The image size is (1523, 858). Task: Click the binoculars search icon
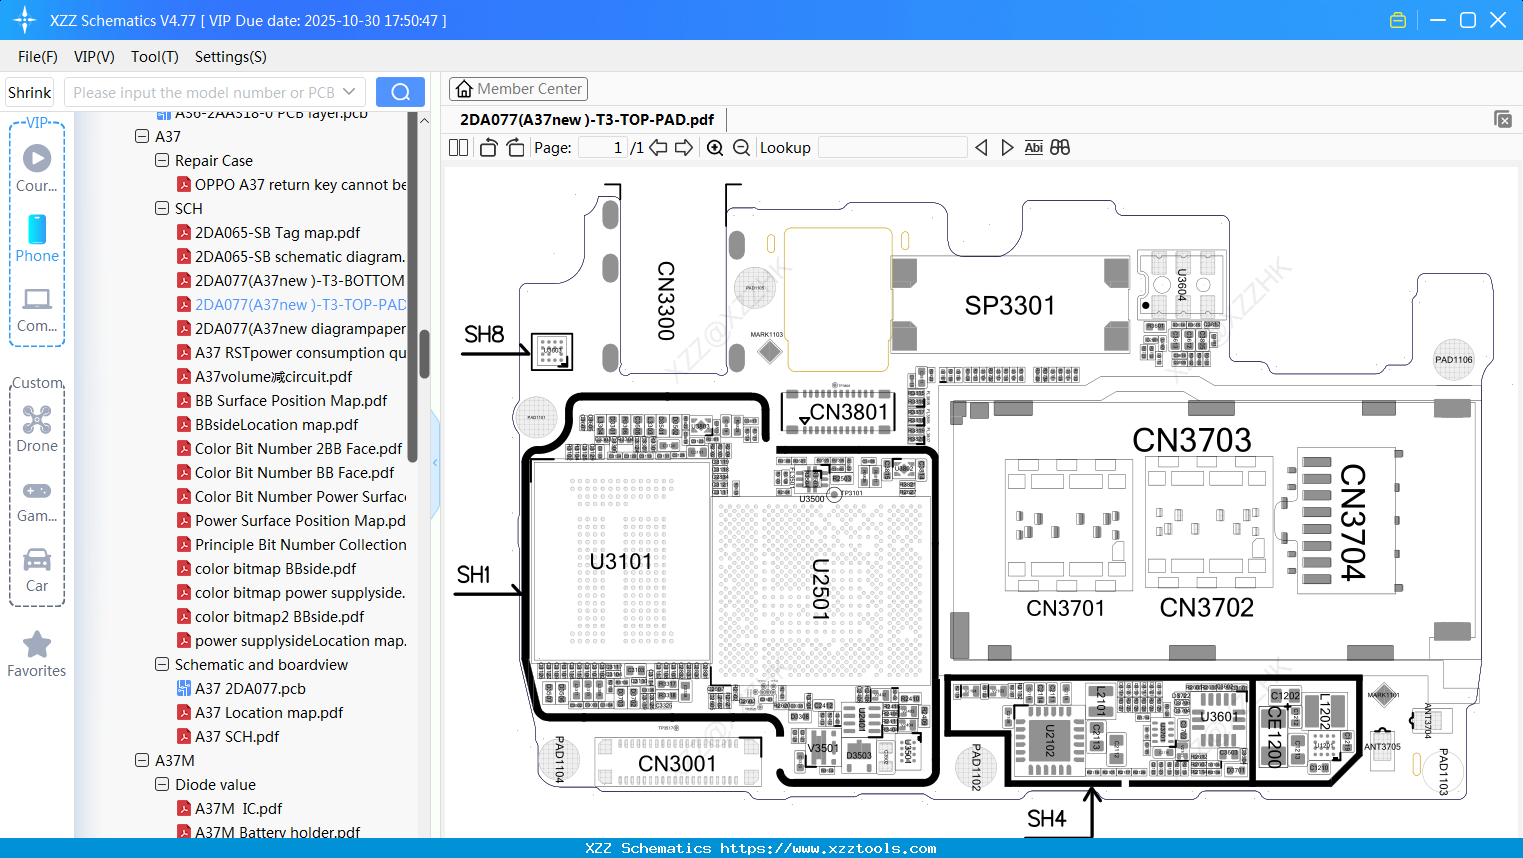pyautogui.click(x=1060, y=147)
